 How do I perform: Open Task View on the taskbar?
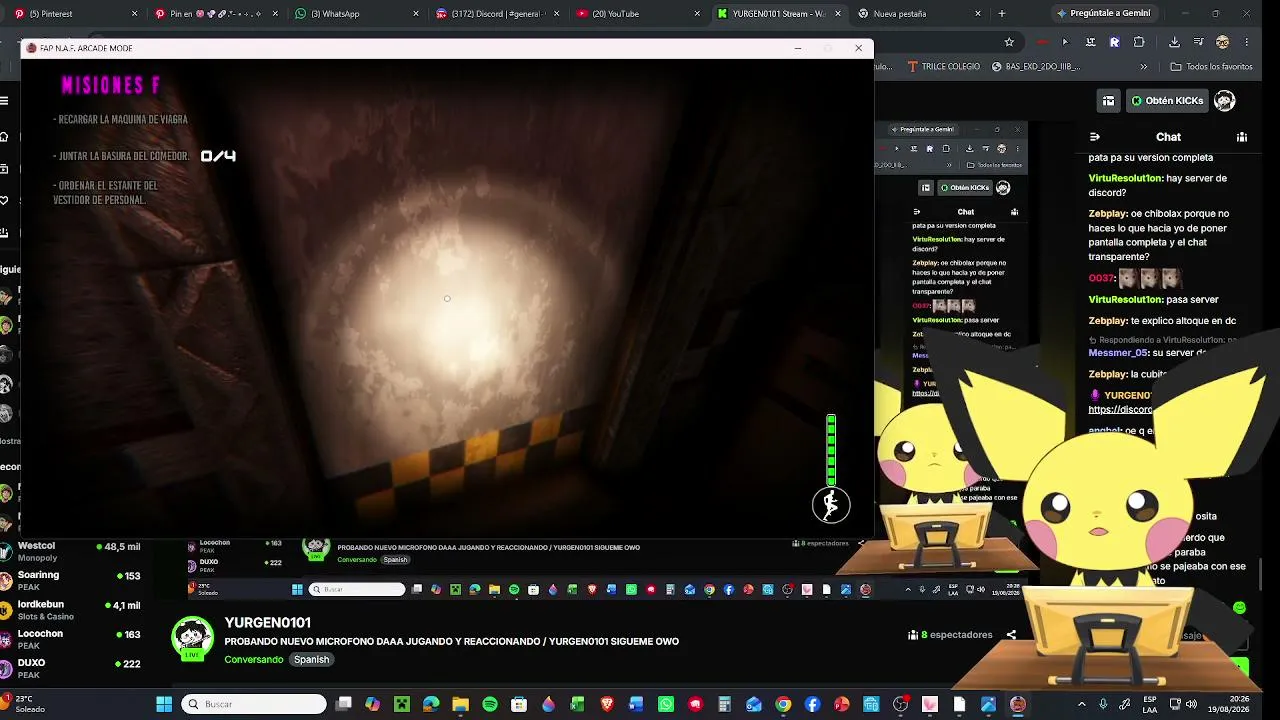point(343,704)
